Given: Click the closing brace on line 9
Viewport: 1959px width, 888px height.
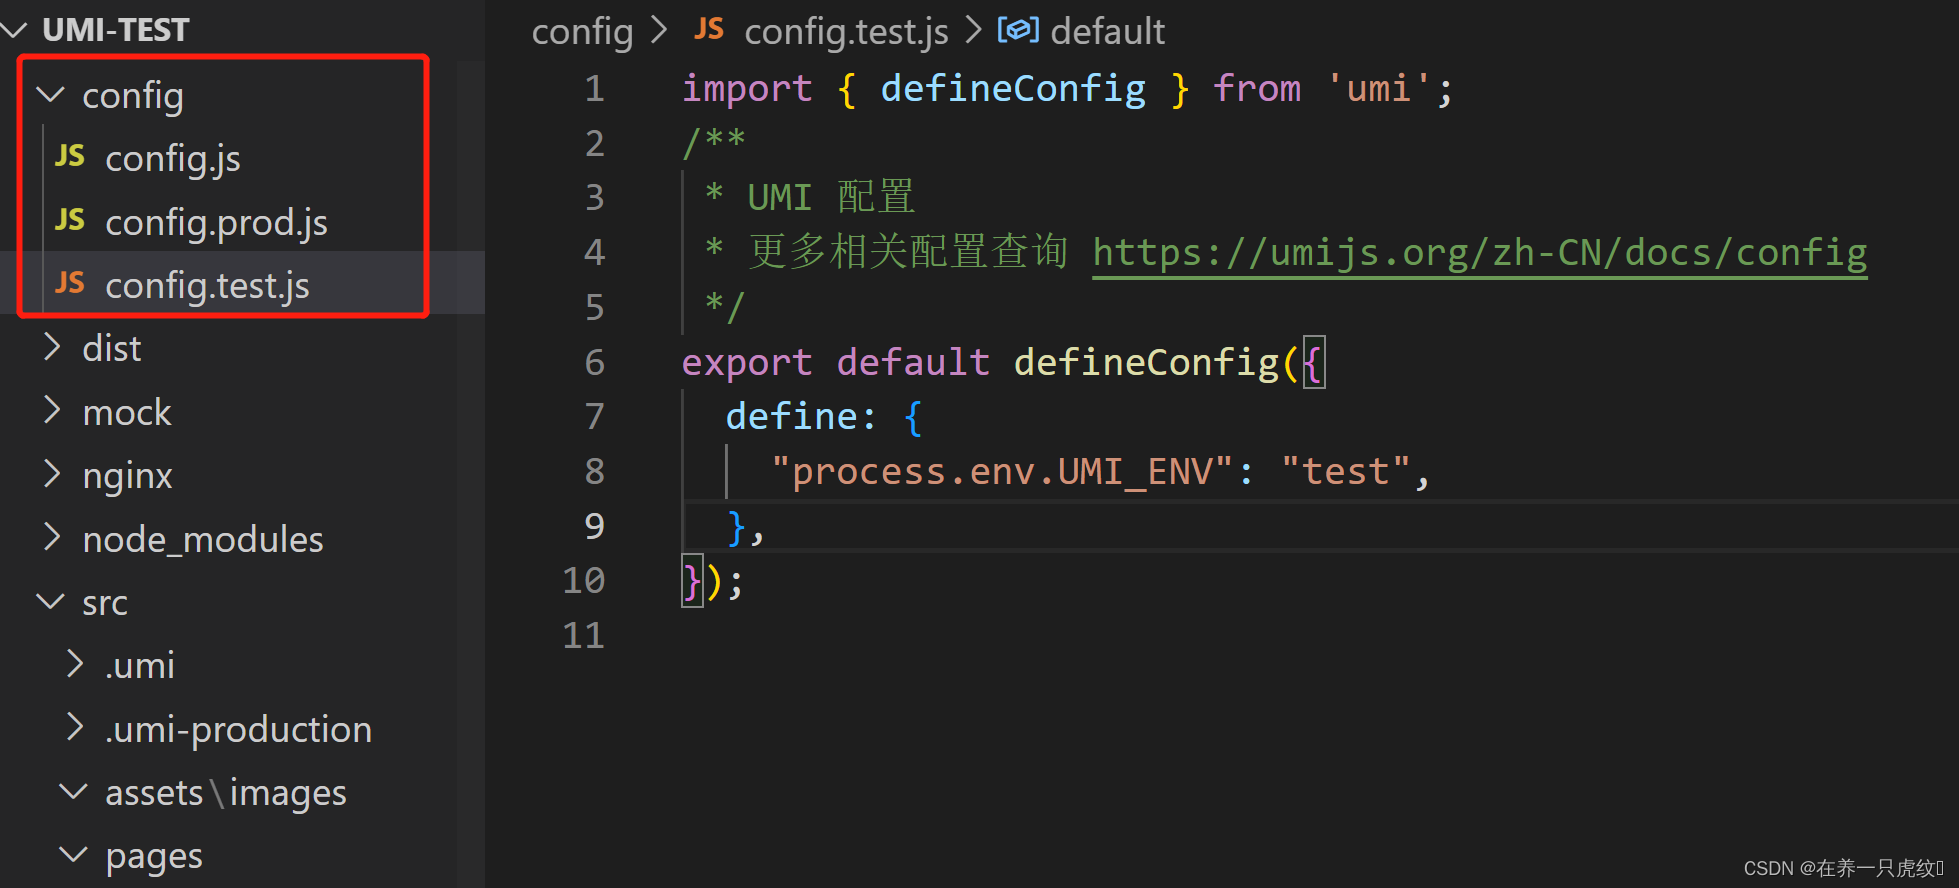Looking at the screenshot, I should coord(737,526).
